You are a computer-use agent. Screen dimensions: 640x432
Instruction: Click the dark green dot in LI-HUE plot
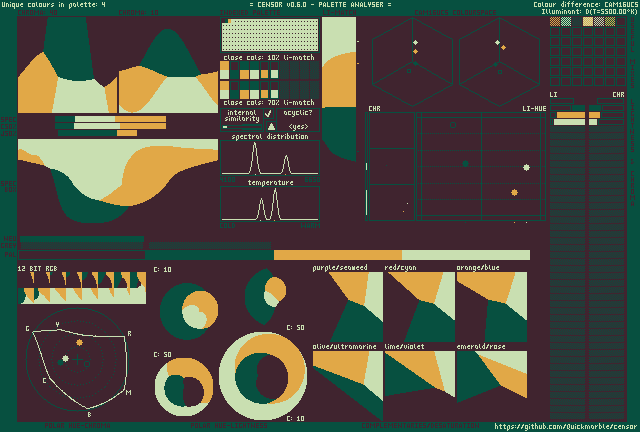tap(465, 163)
